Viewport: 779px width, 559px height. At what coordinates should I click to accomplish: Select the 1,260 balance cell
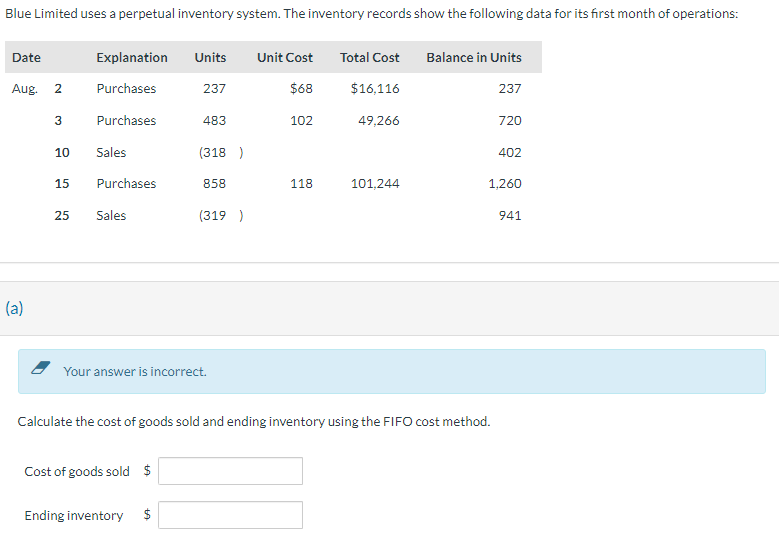[505, 183]
